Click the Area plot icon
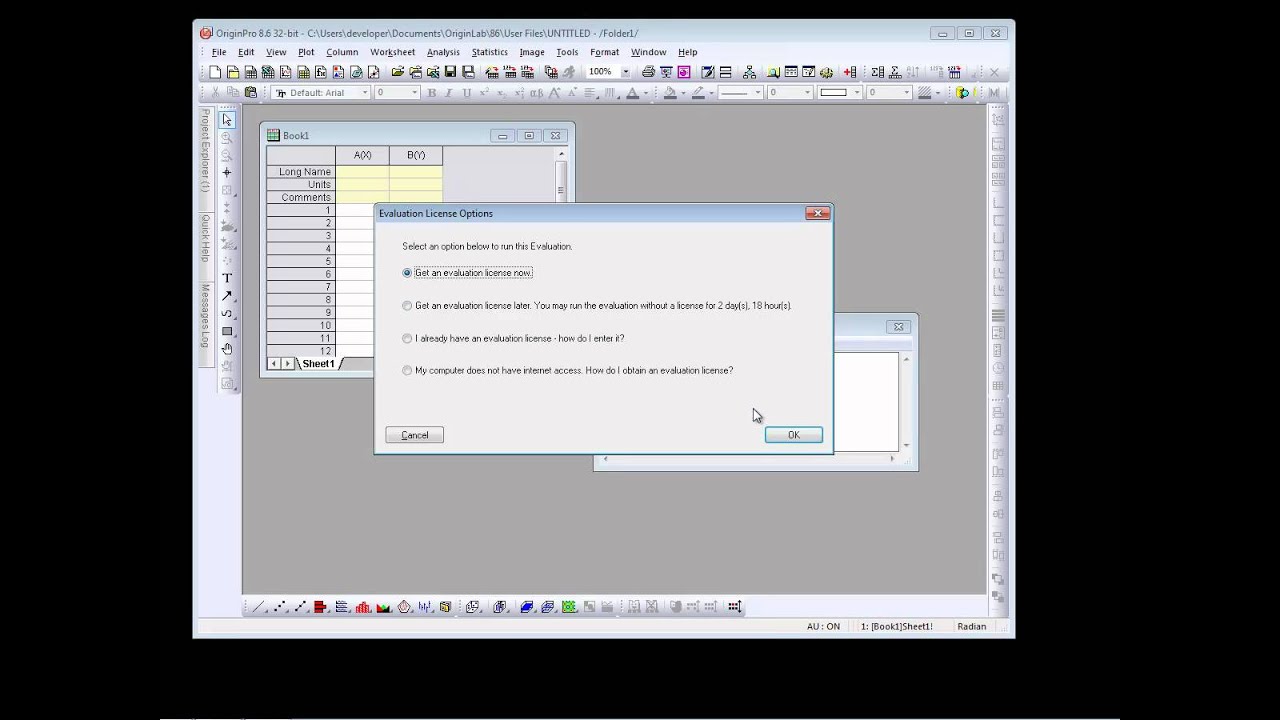The height and width of the screenshot is (720, 1280). tap(383, 606)
